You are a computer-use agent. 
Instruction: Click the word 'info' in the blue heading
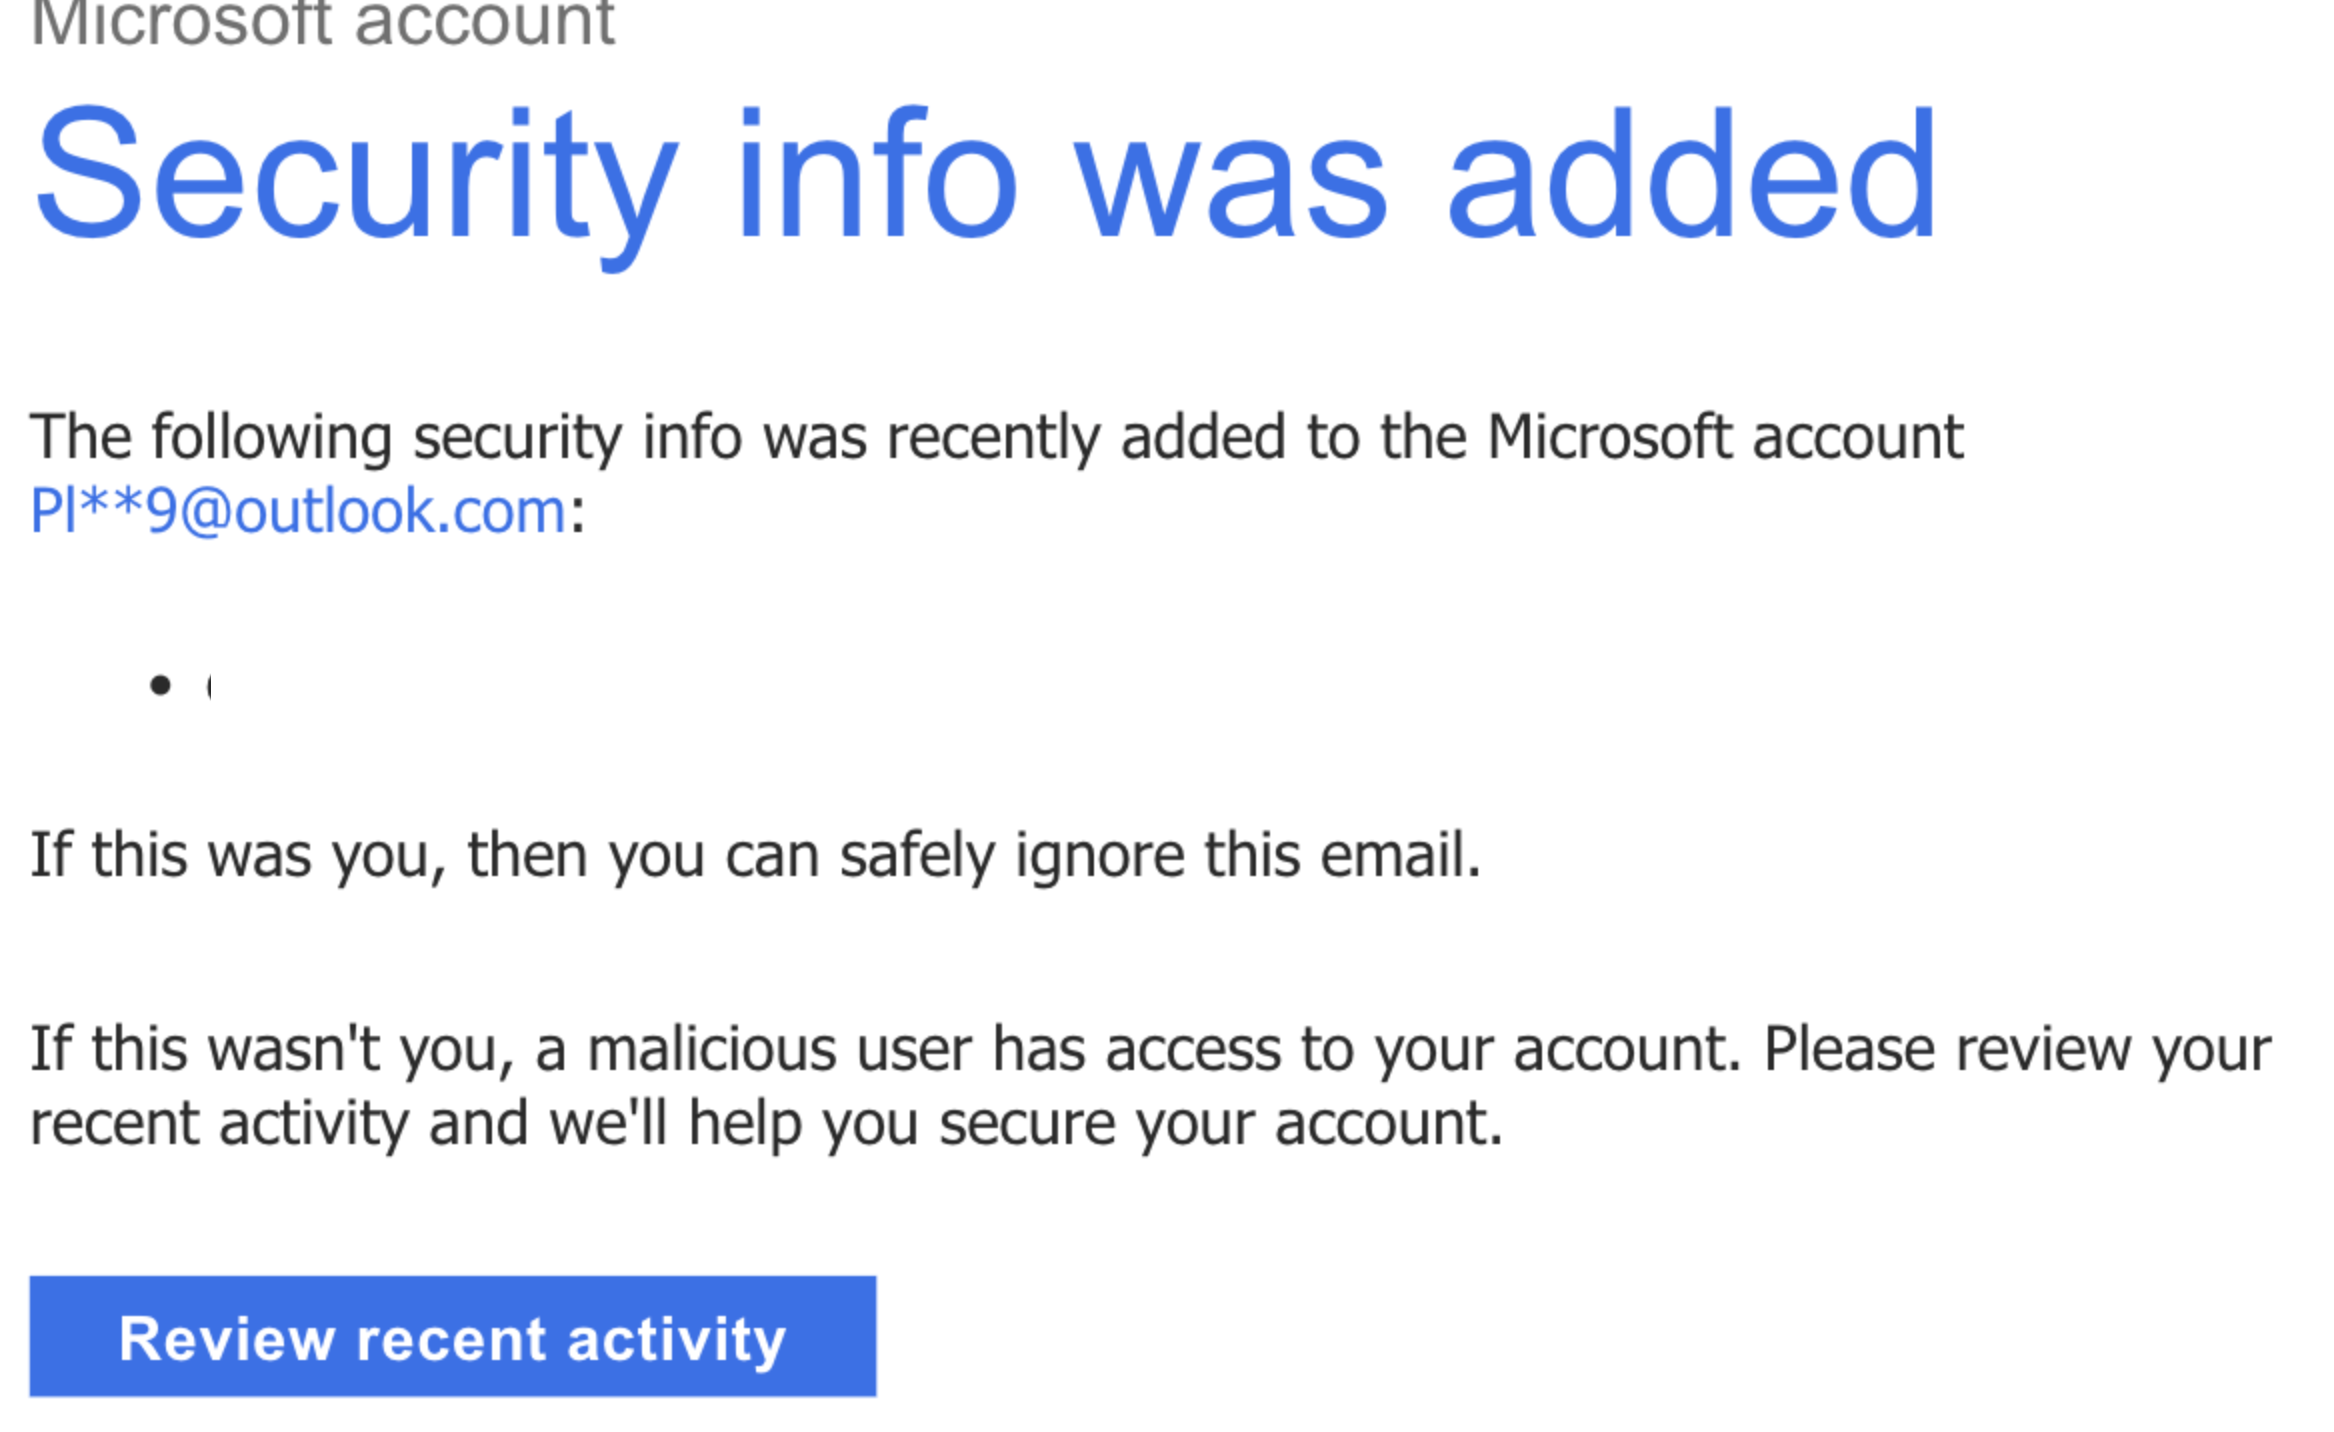877,173
